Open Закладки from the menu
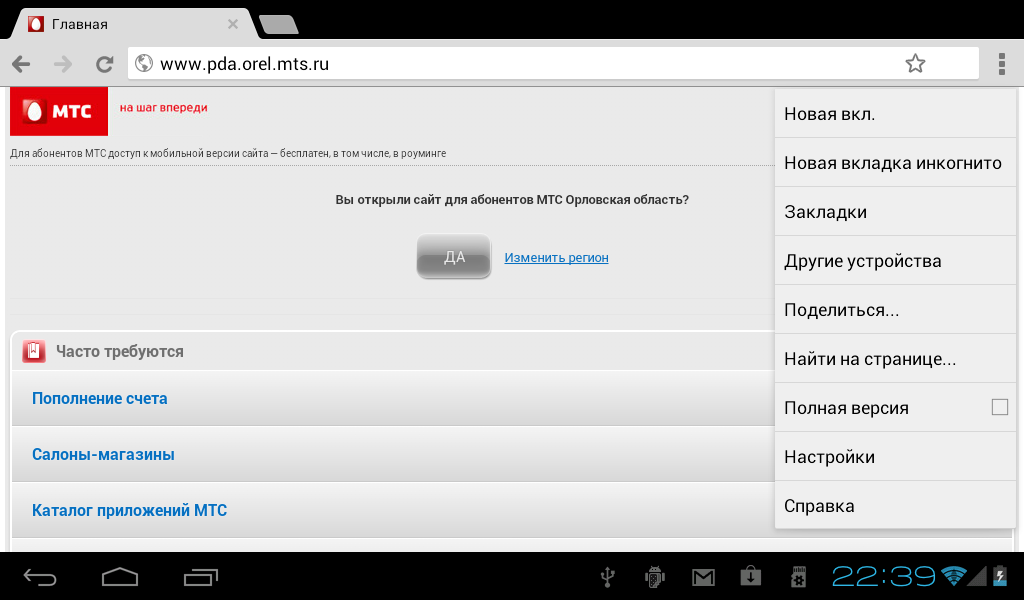Image resolution: width=1024 pixels, height=600 pixels. click(895, 212)
